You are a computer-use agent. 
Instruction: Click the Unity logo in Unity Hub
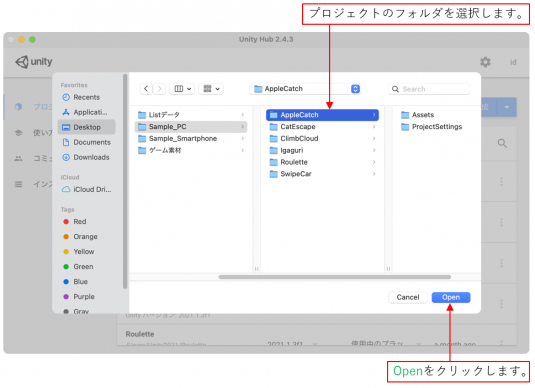34,62
